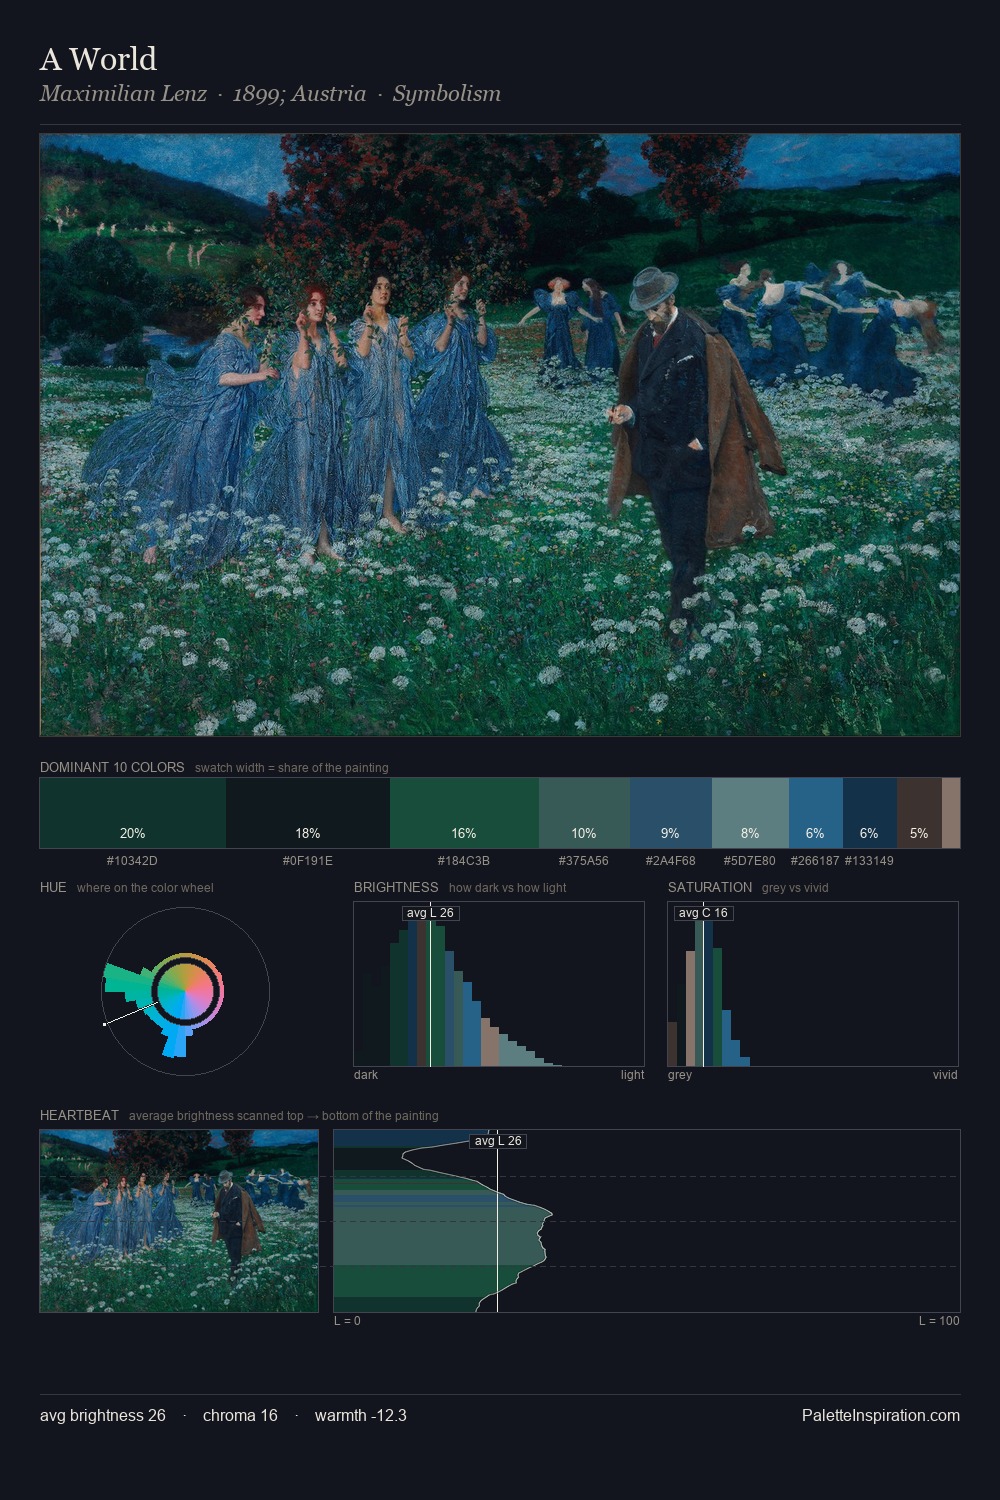
Task: Click the title A World
Action: [98, 59]
